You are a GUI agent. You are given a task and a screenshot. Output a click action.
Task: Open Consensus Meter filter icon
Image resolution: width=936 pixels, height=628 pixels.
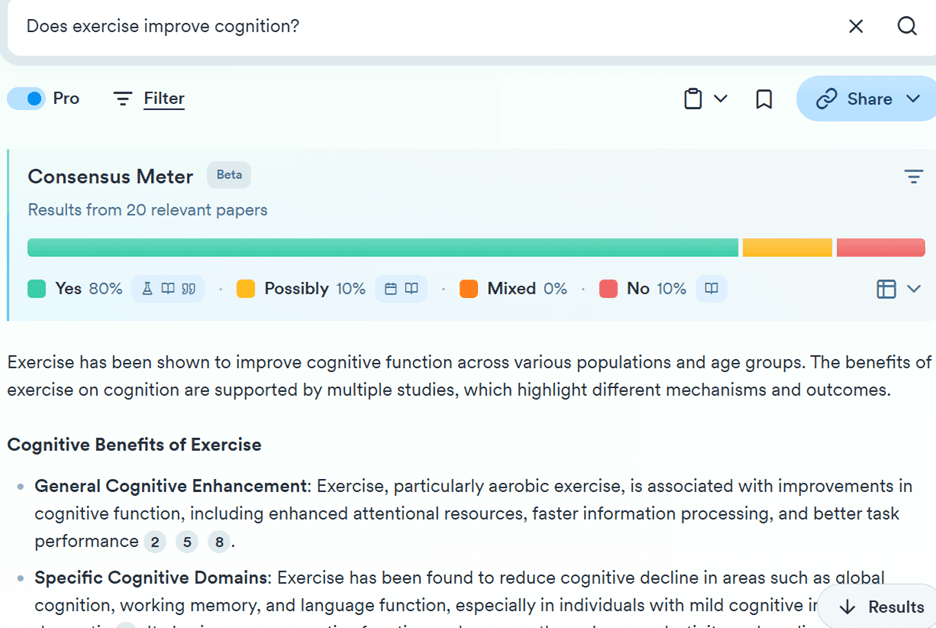913,176
